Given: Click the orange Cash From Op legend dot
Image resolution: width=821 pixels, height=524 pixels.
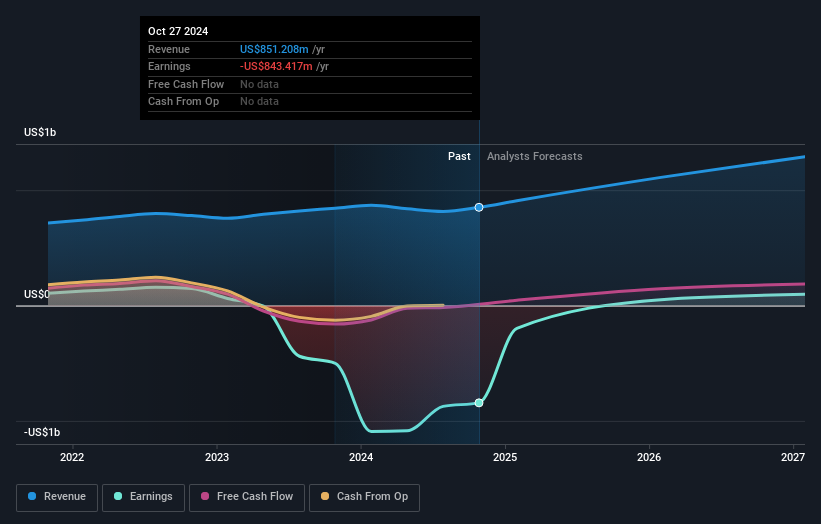Looking at the screenshot, I should [x=325, y=496].
